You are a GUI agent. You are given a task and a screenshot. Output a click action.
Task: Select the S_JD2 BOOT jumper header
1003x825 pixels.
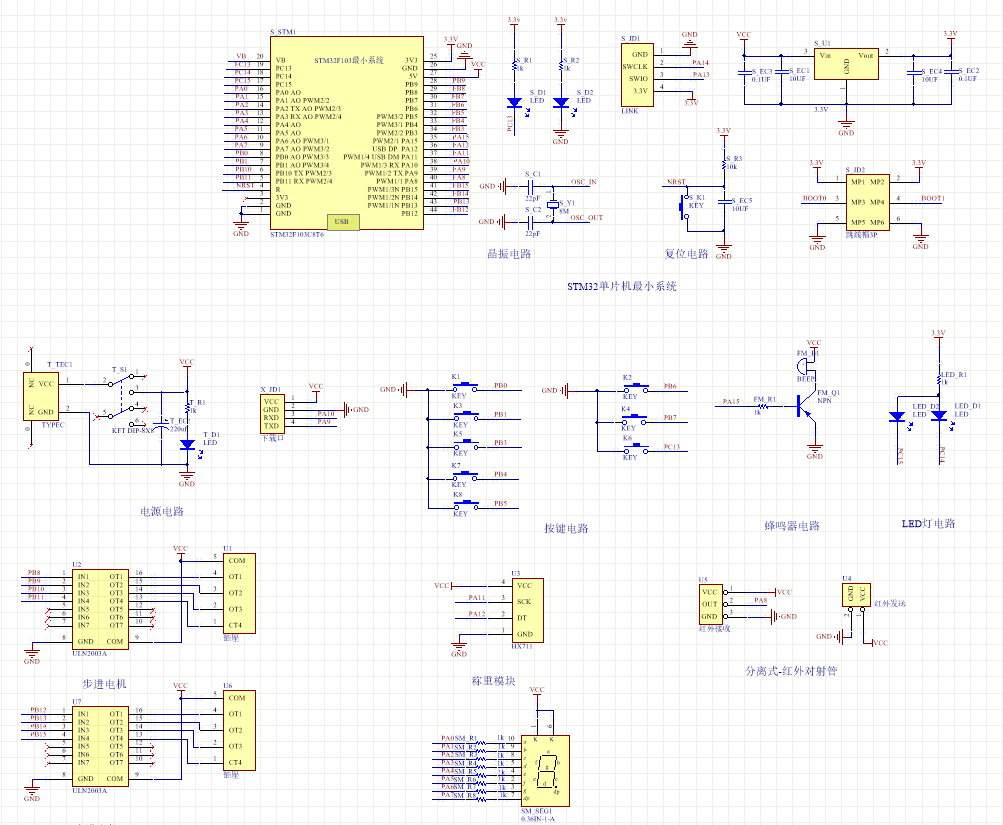click(x=866, y=202)
